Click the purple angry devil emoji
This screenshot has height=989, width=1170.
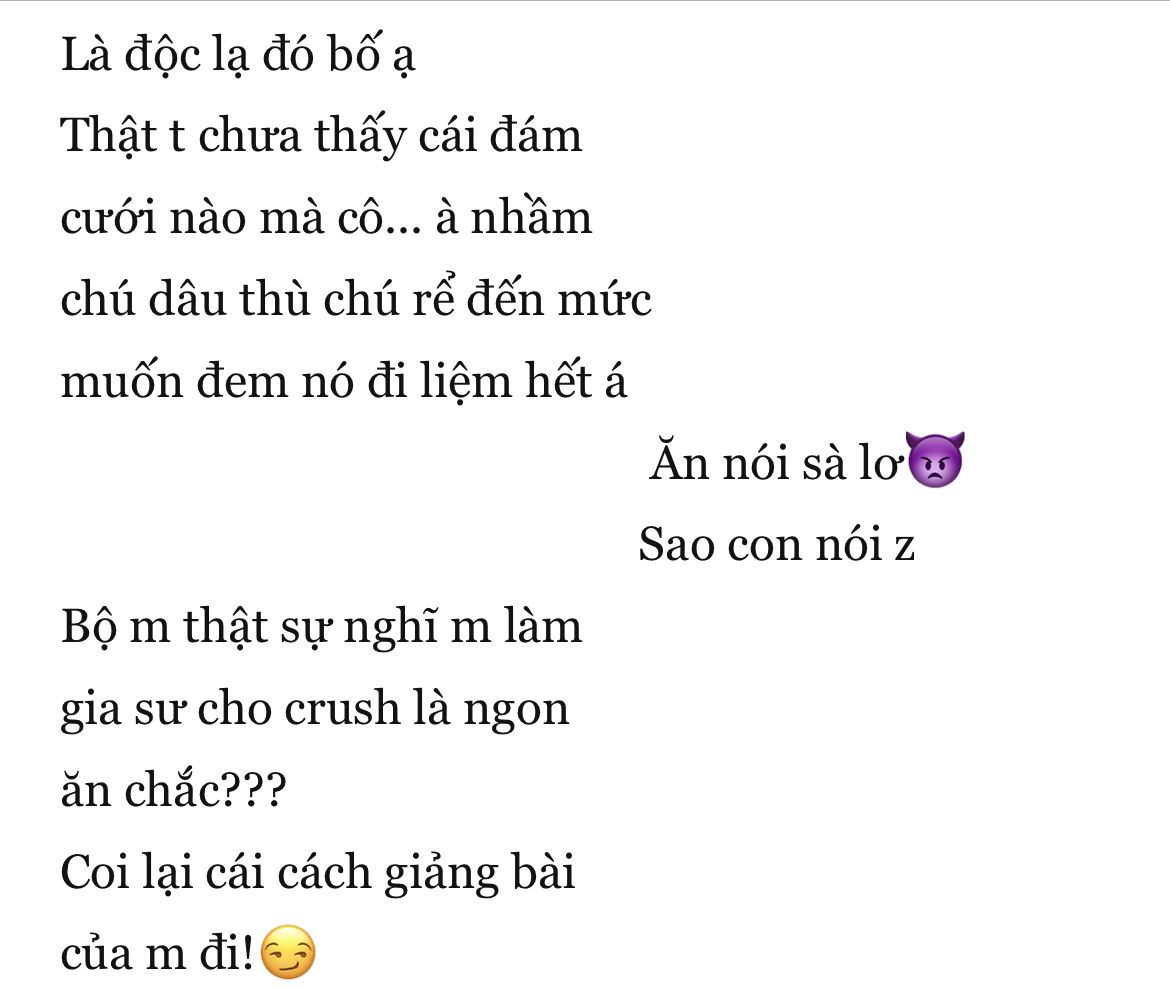pyautogui.click(x=935, y=460)
